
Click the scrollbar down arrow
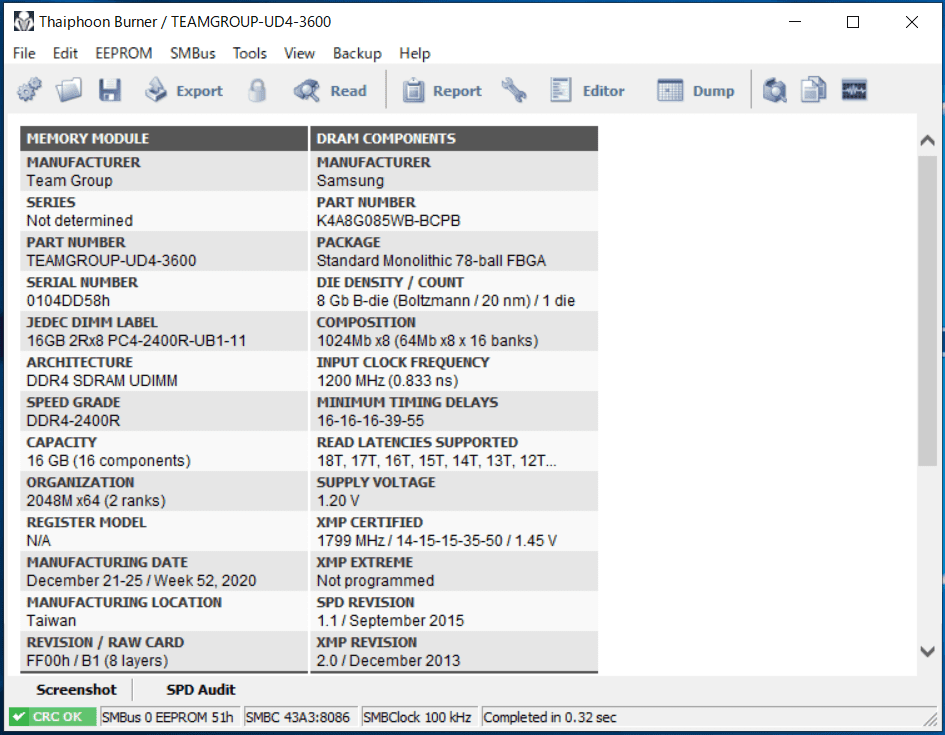928,651
